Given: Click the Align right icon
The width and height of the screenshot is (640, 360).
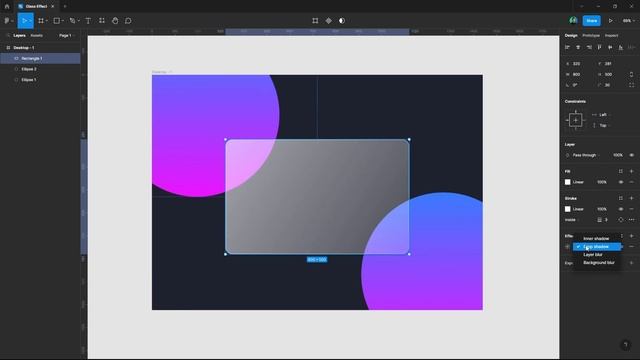Looking at the screenshot, I should 589,47.
